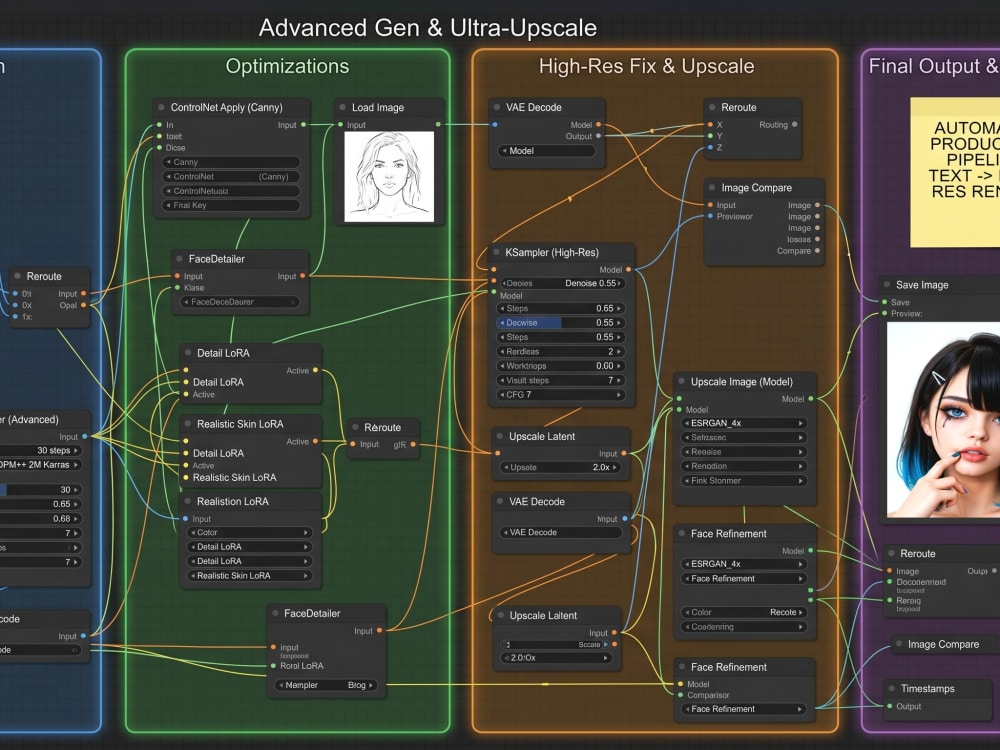
Task: Click the yellow sticky note
Action: point(955,172)
